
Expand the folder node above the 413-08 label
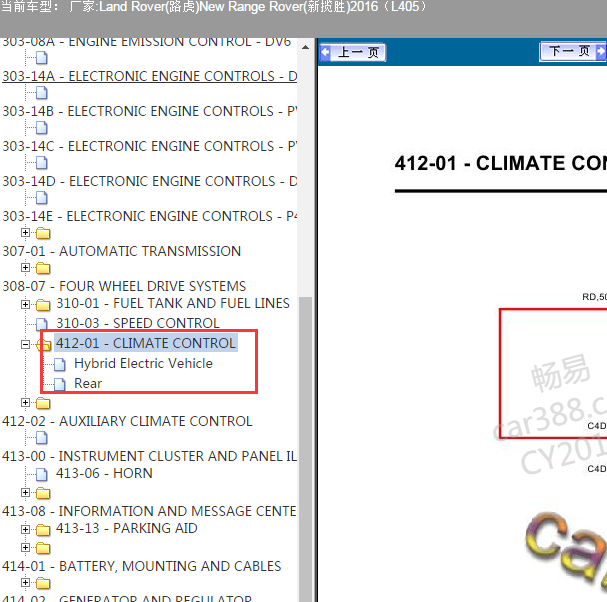click(x=26, y=492)
